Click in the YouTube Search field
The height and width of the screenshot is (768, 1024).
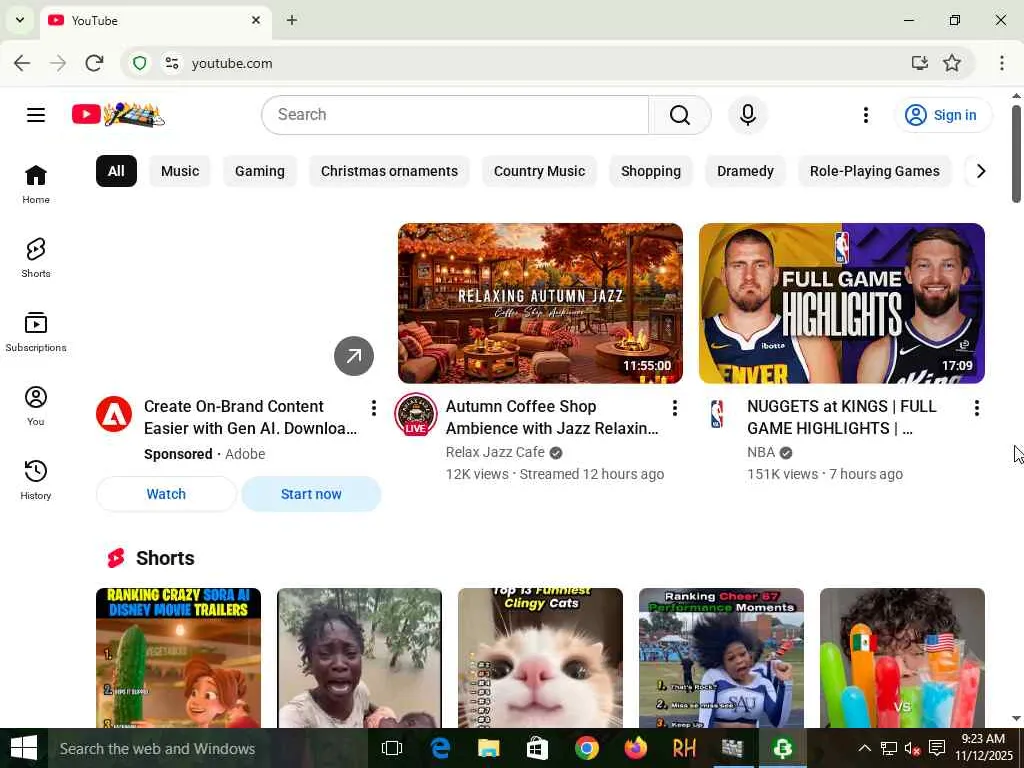455,115
